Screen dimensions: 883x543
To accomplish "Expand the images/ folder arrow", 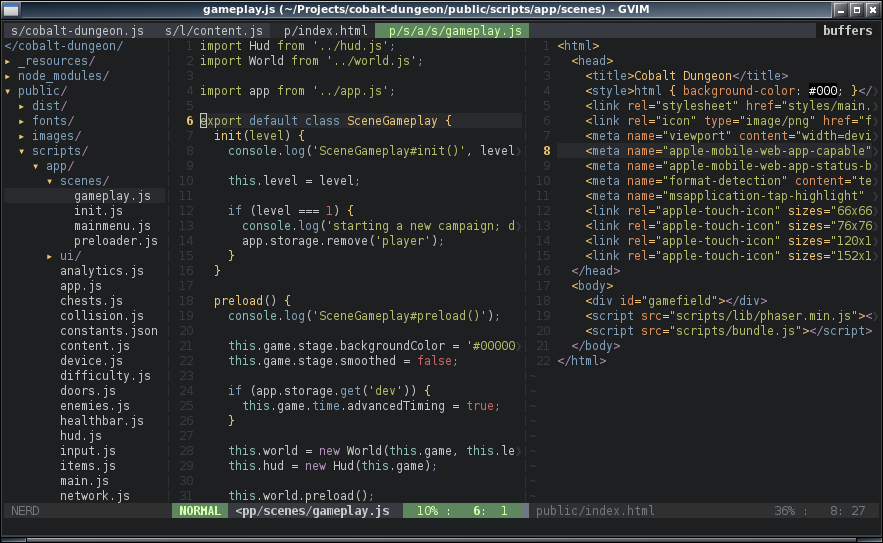I will (21, 136).
